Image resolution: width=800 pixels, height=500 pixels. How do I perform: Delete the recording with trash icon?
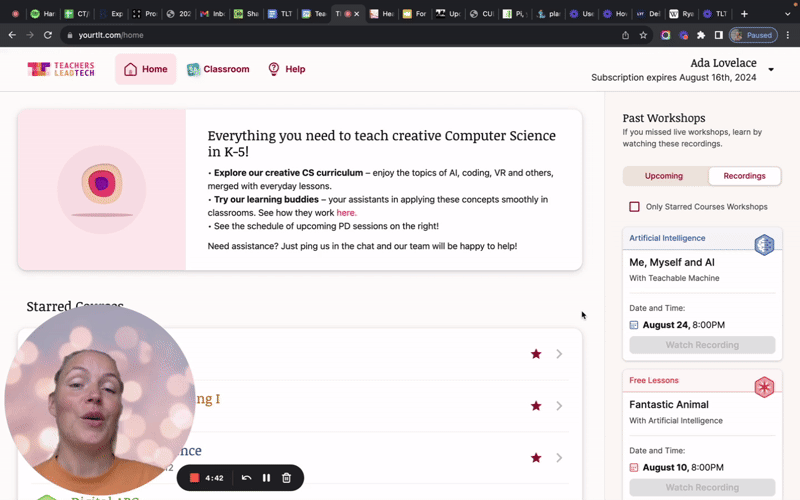(x=287, y=478)
